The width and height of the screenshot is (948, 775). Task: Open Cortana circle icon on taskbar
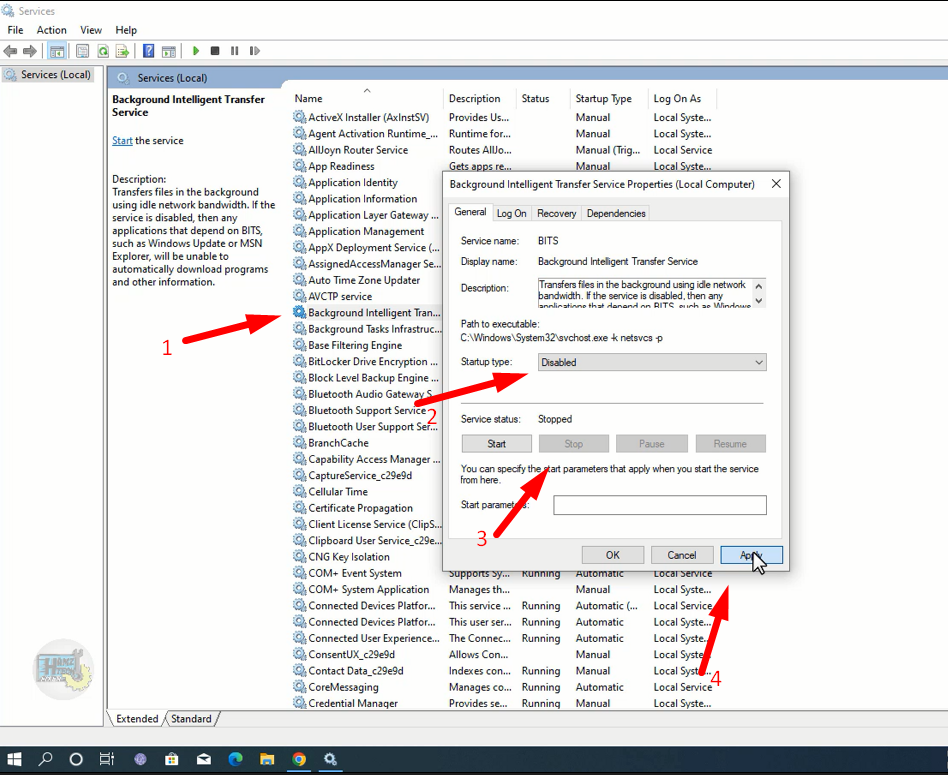pos(76,759)
